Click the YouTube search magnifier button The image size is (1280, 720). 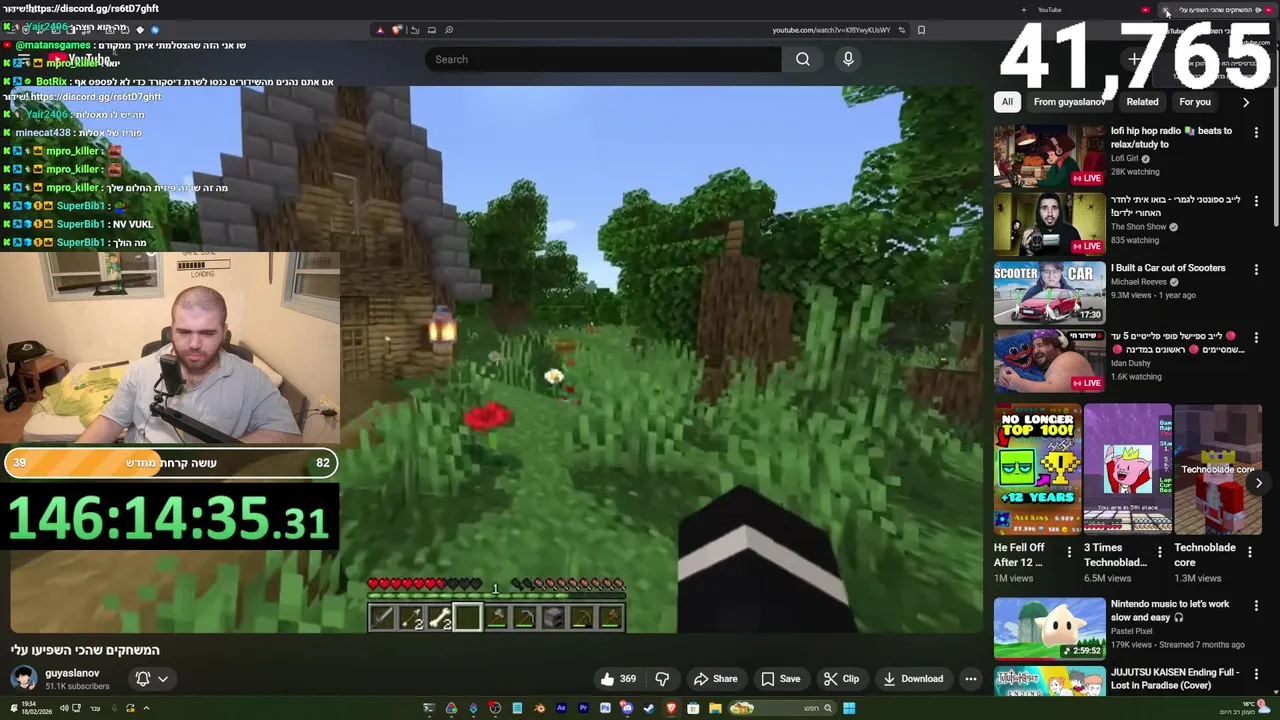802,59
